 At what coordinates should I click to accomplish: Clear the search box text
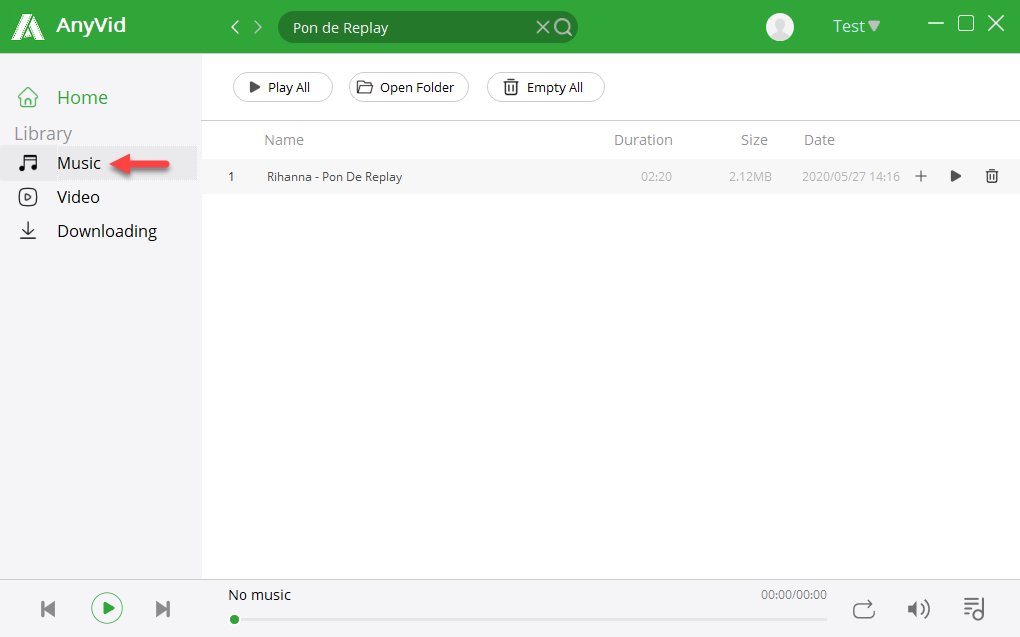tap(542, 27)
